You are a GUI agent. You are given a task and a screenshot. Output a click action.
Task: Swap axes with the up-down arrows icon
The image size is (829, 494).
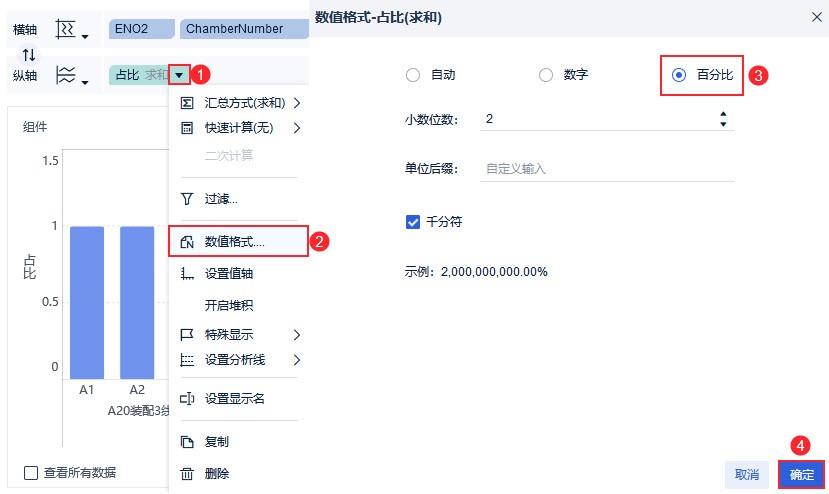coord(28,53)
